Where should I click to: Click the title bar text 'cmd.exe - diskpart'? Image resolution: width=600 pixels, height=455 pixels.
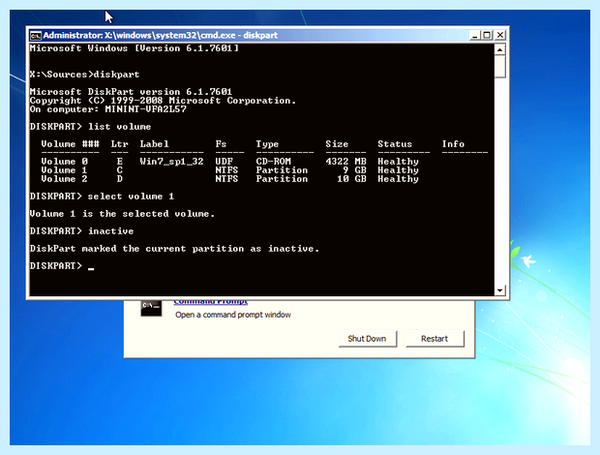pos(242,35)
